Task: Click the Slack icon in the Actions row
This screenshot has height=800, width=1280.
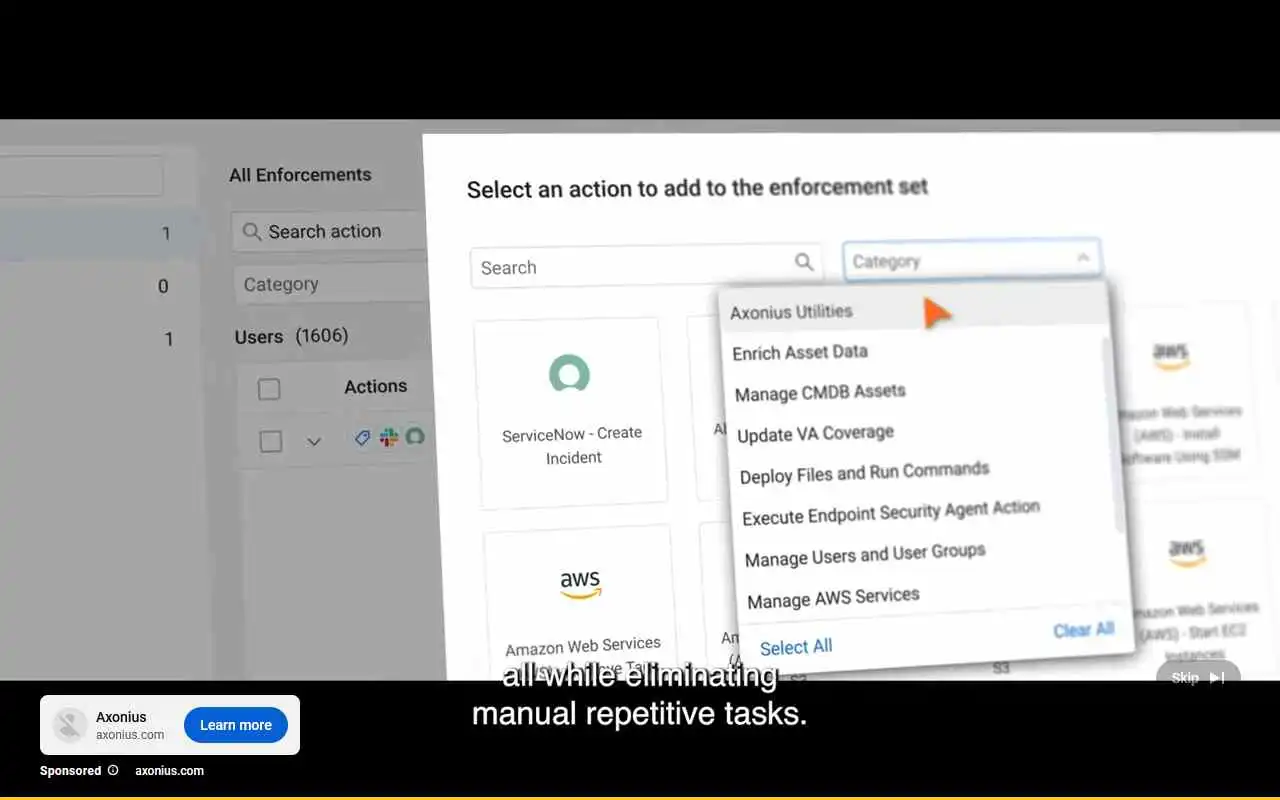Action: click(x=388, y=437)
